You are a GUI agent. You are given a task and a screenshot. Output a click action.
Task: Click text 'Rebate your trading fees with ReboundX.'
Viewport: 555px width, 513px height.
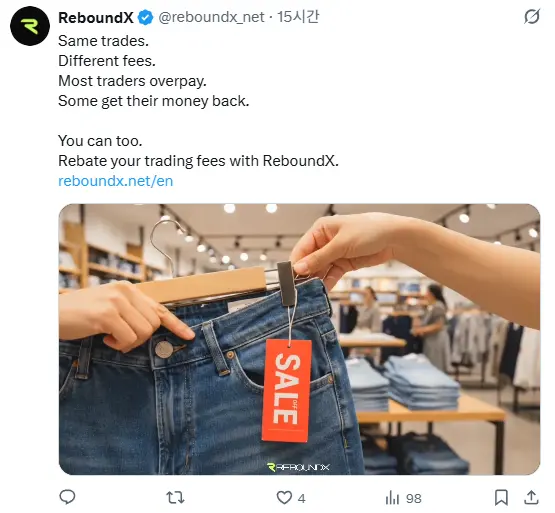(198, 161)
